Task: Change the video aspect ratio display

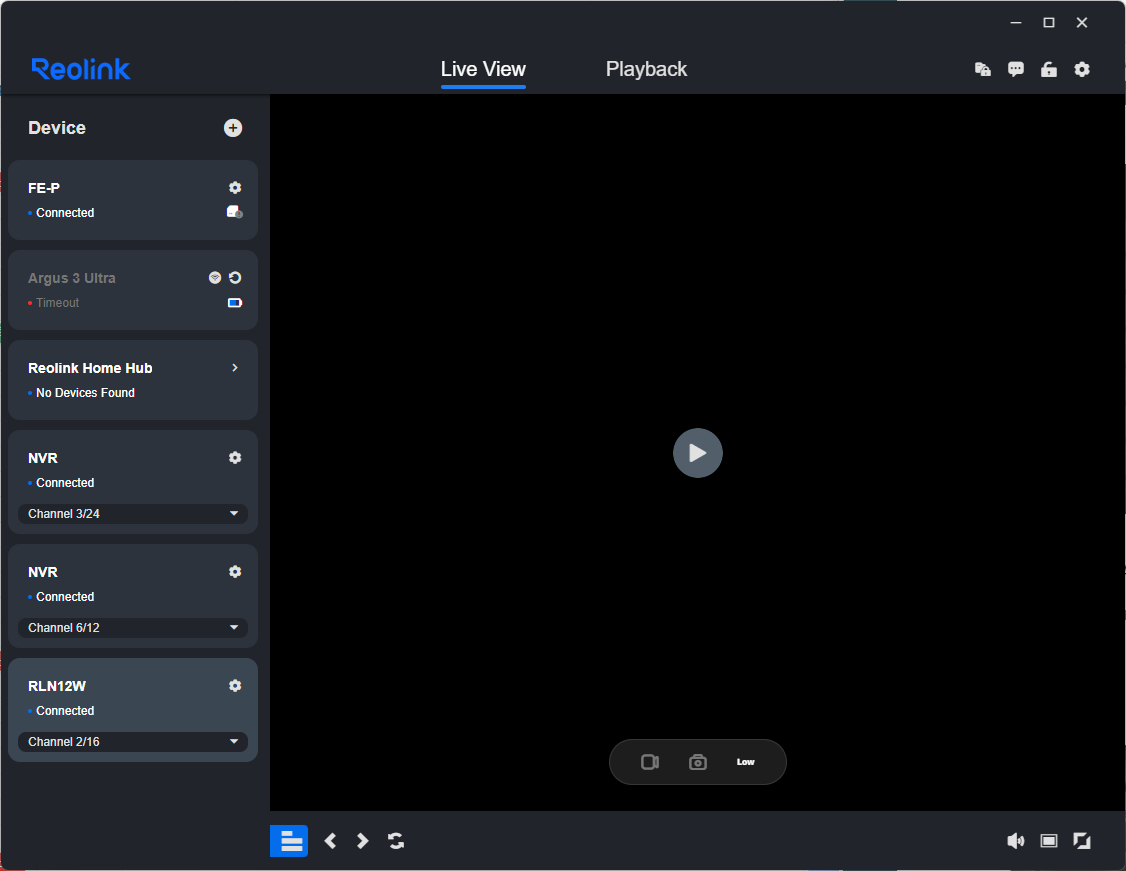Action: pyautogui.click(x=1048, y=841)
